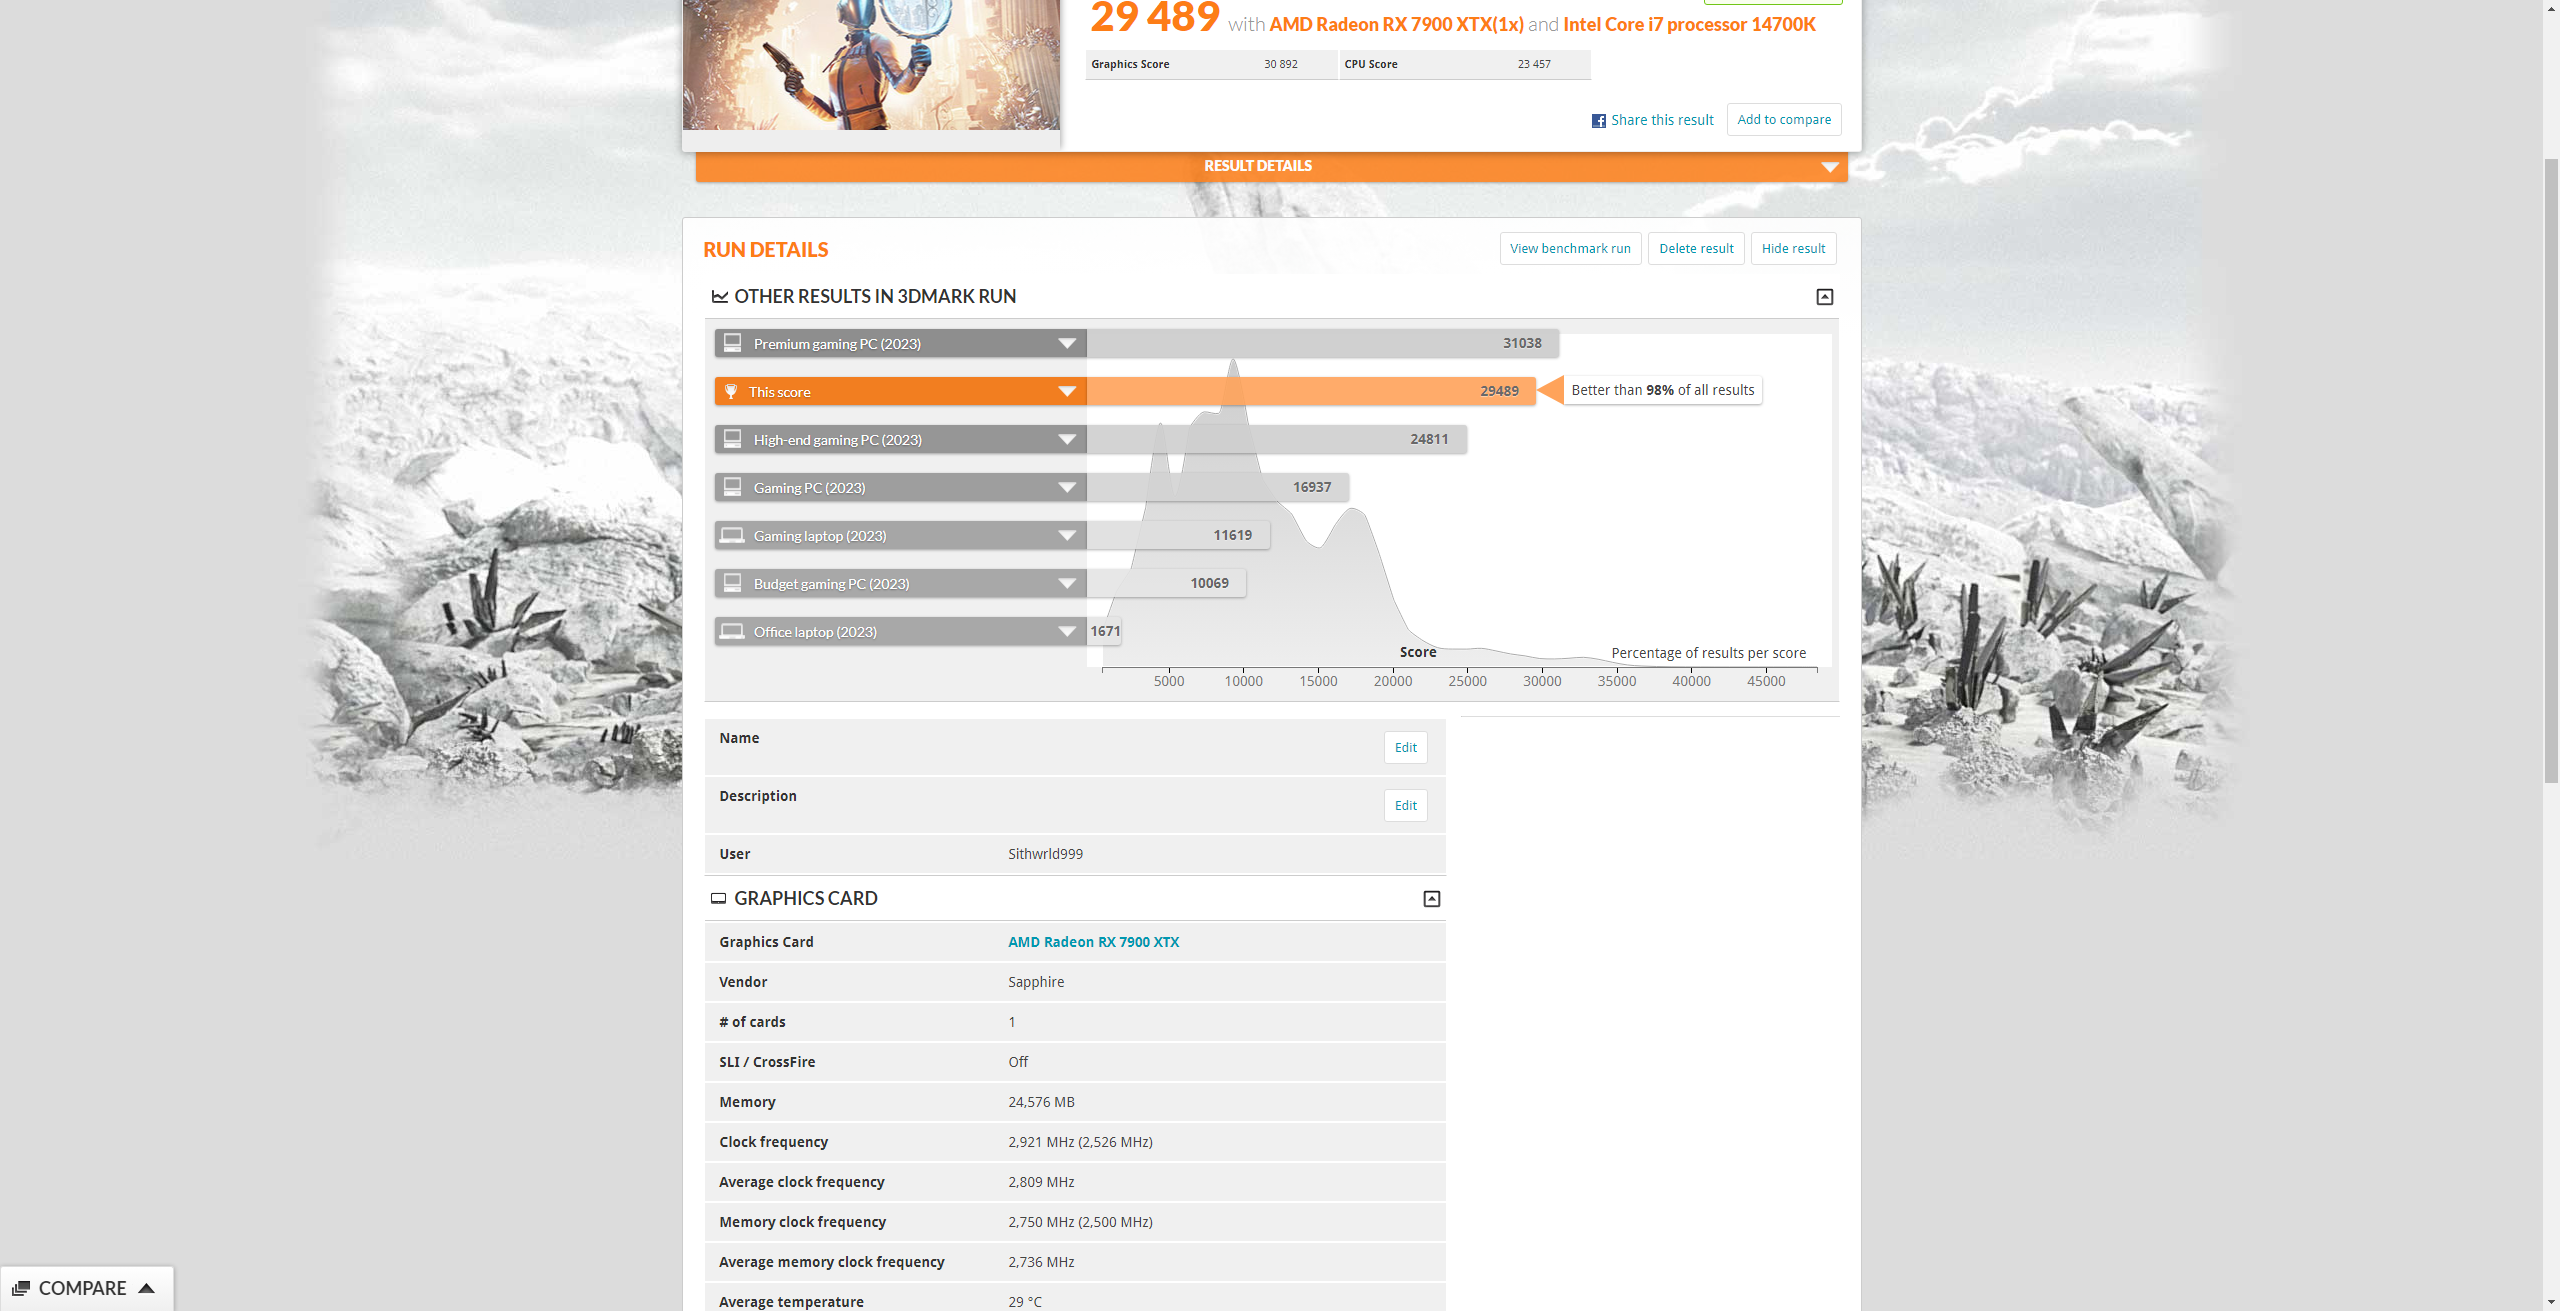Edit the Description field

(1405, 806)
